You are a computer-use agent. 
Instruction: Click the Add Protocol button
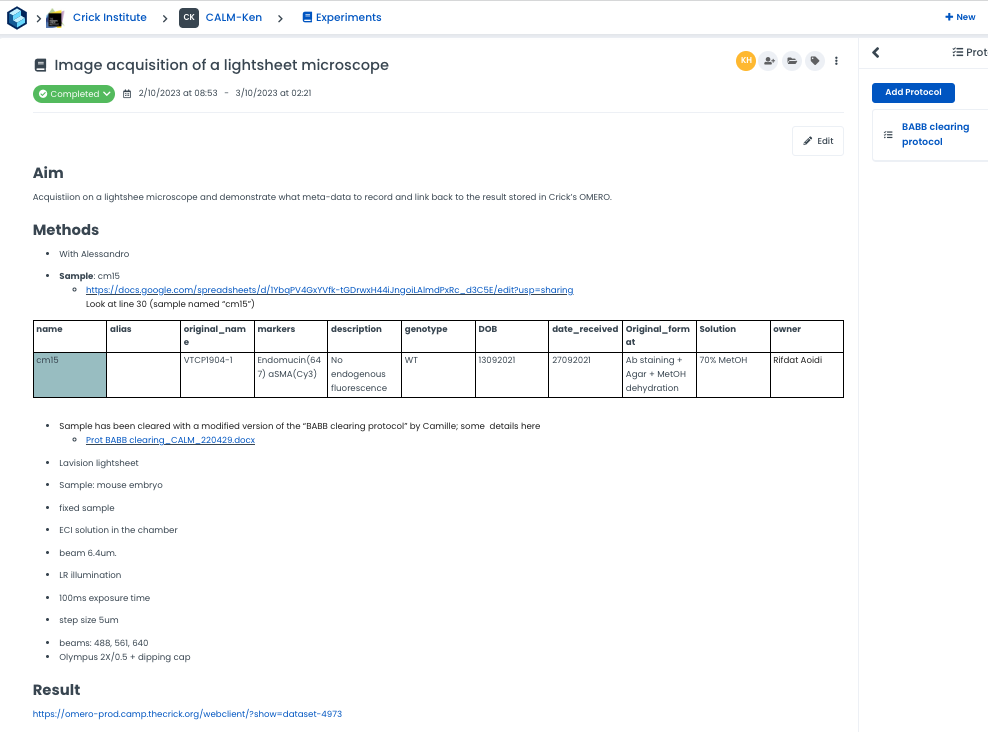point(913,92)
